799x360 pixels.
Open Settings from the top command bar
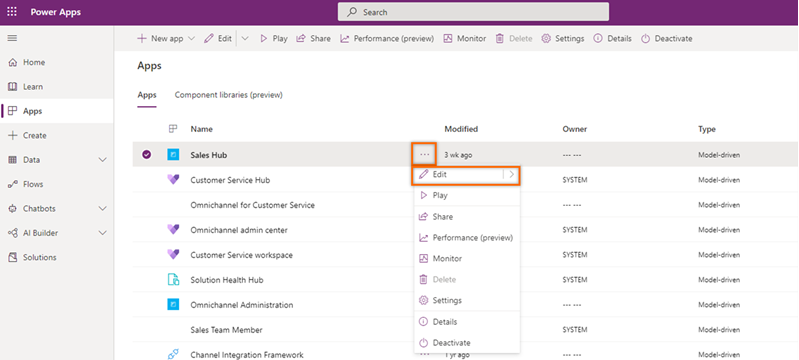(563, 38)
